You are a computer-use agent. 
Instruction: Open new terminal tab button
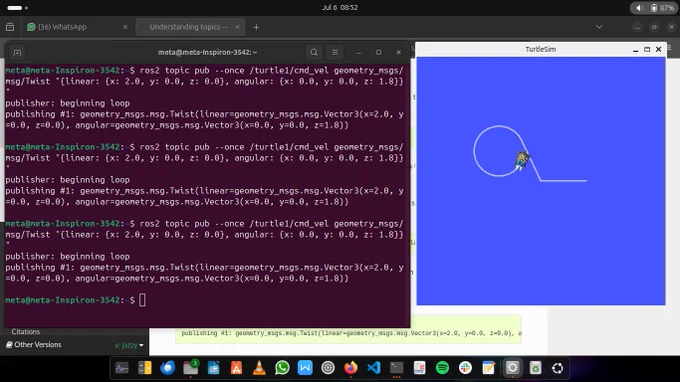click(17, 52)
